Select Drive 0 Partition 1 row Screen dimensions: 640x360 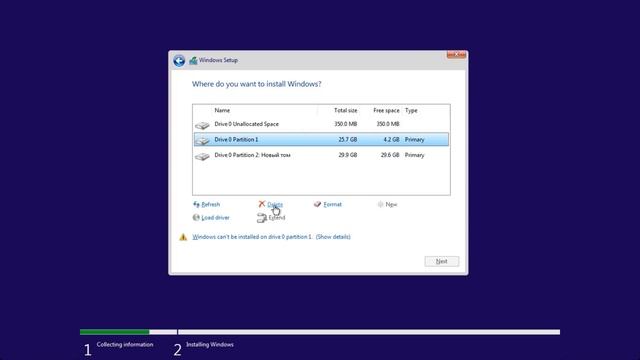tap(321, 140)
